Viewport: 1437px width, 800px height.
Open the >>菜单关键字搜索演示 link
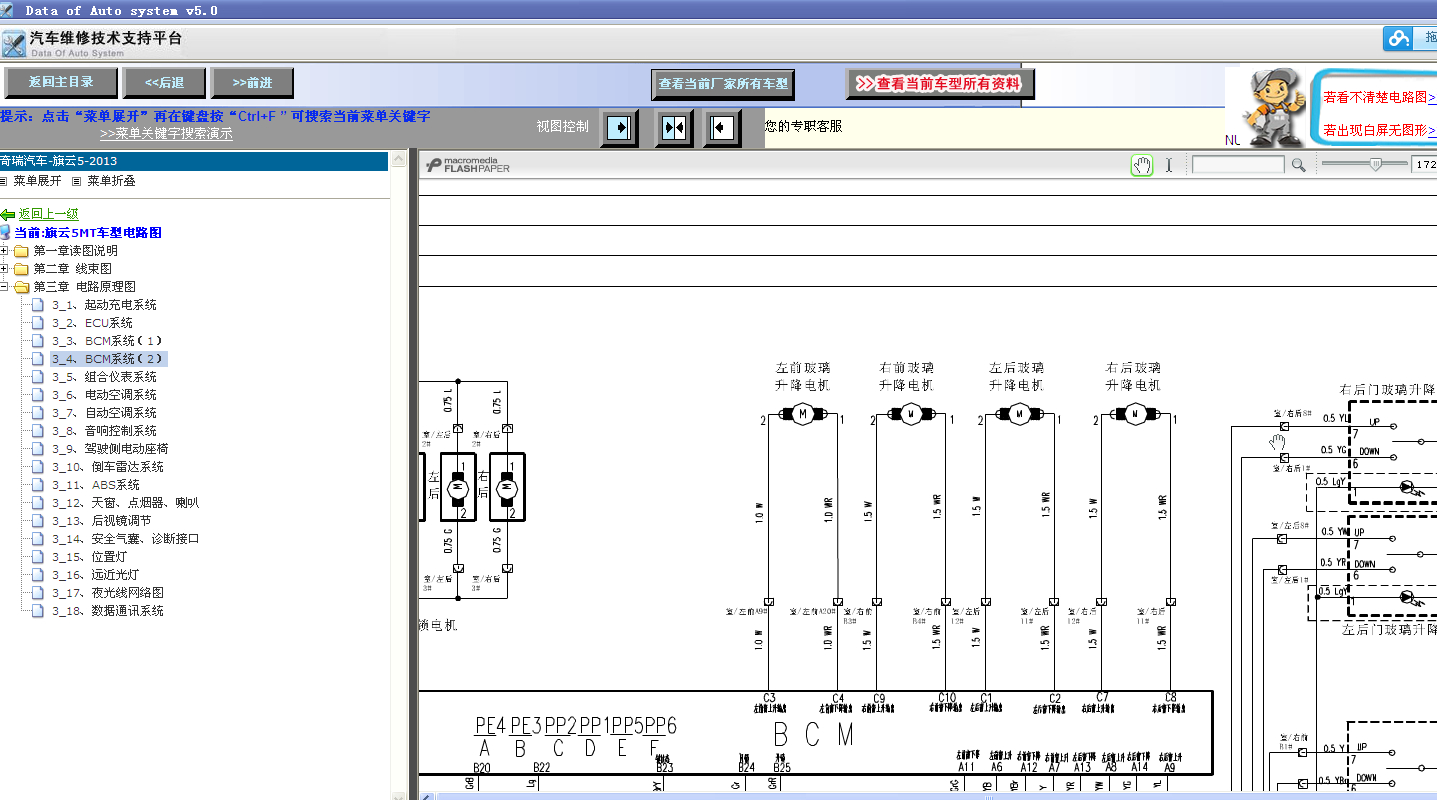pos(166,133)
